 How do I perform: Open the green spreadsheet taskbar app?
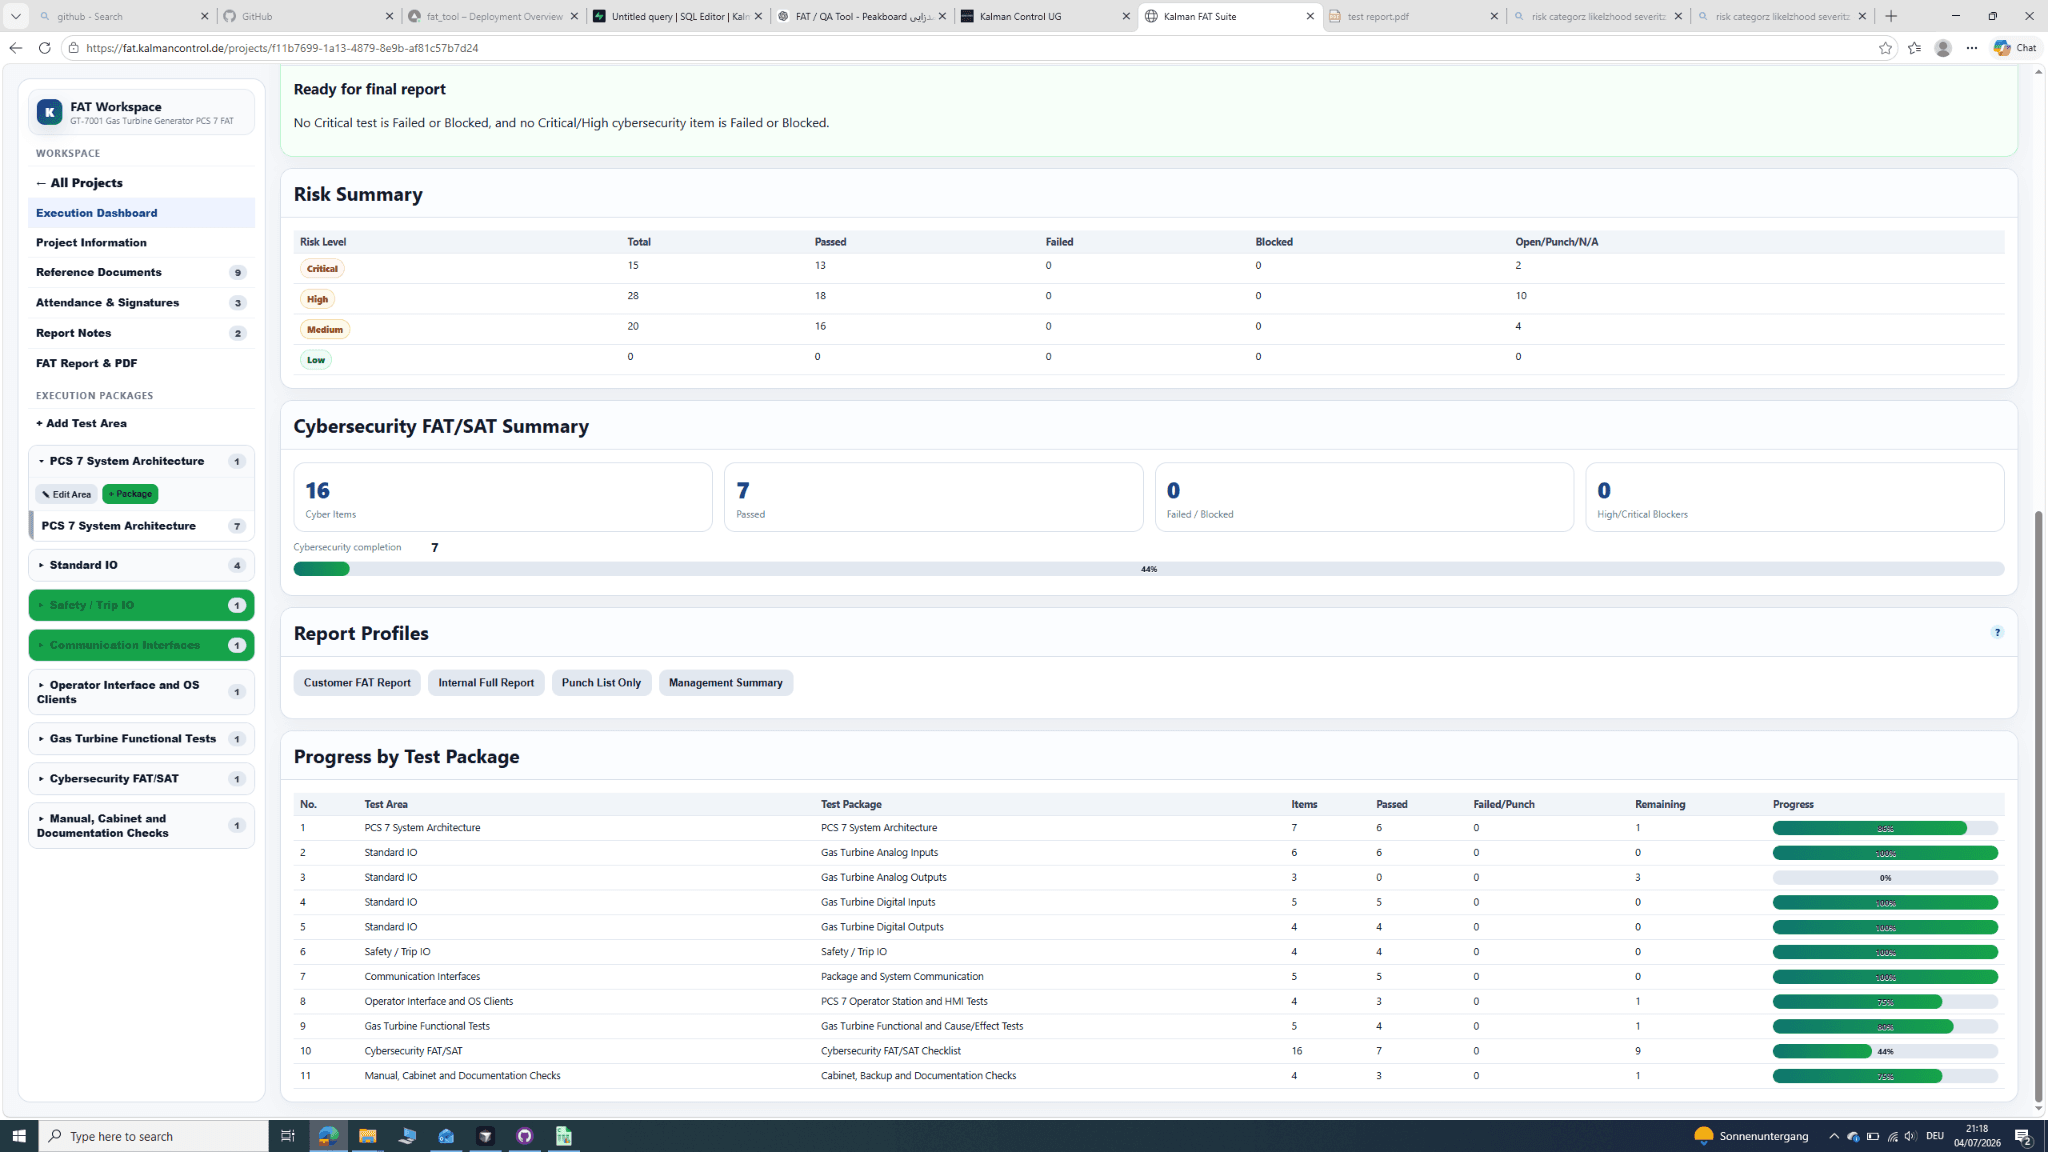pos(564,1136)
